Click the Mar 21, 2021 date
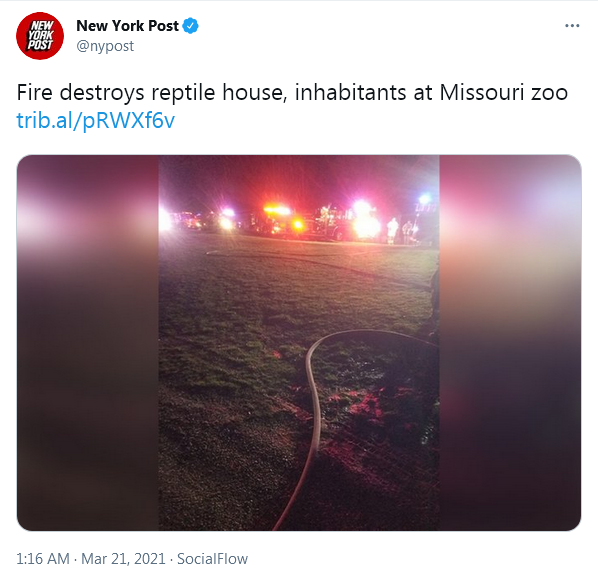 click(123, 559)
